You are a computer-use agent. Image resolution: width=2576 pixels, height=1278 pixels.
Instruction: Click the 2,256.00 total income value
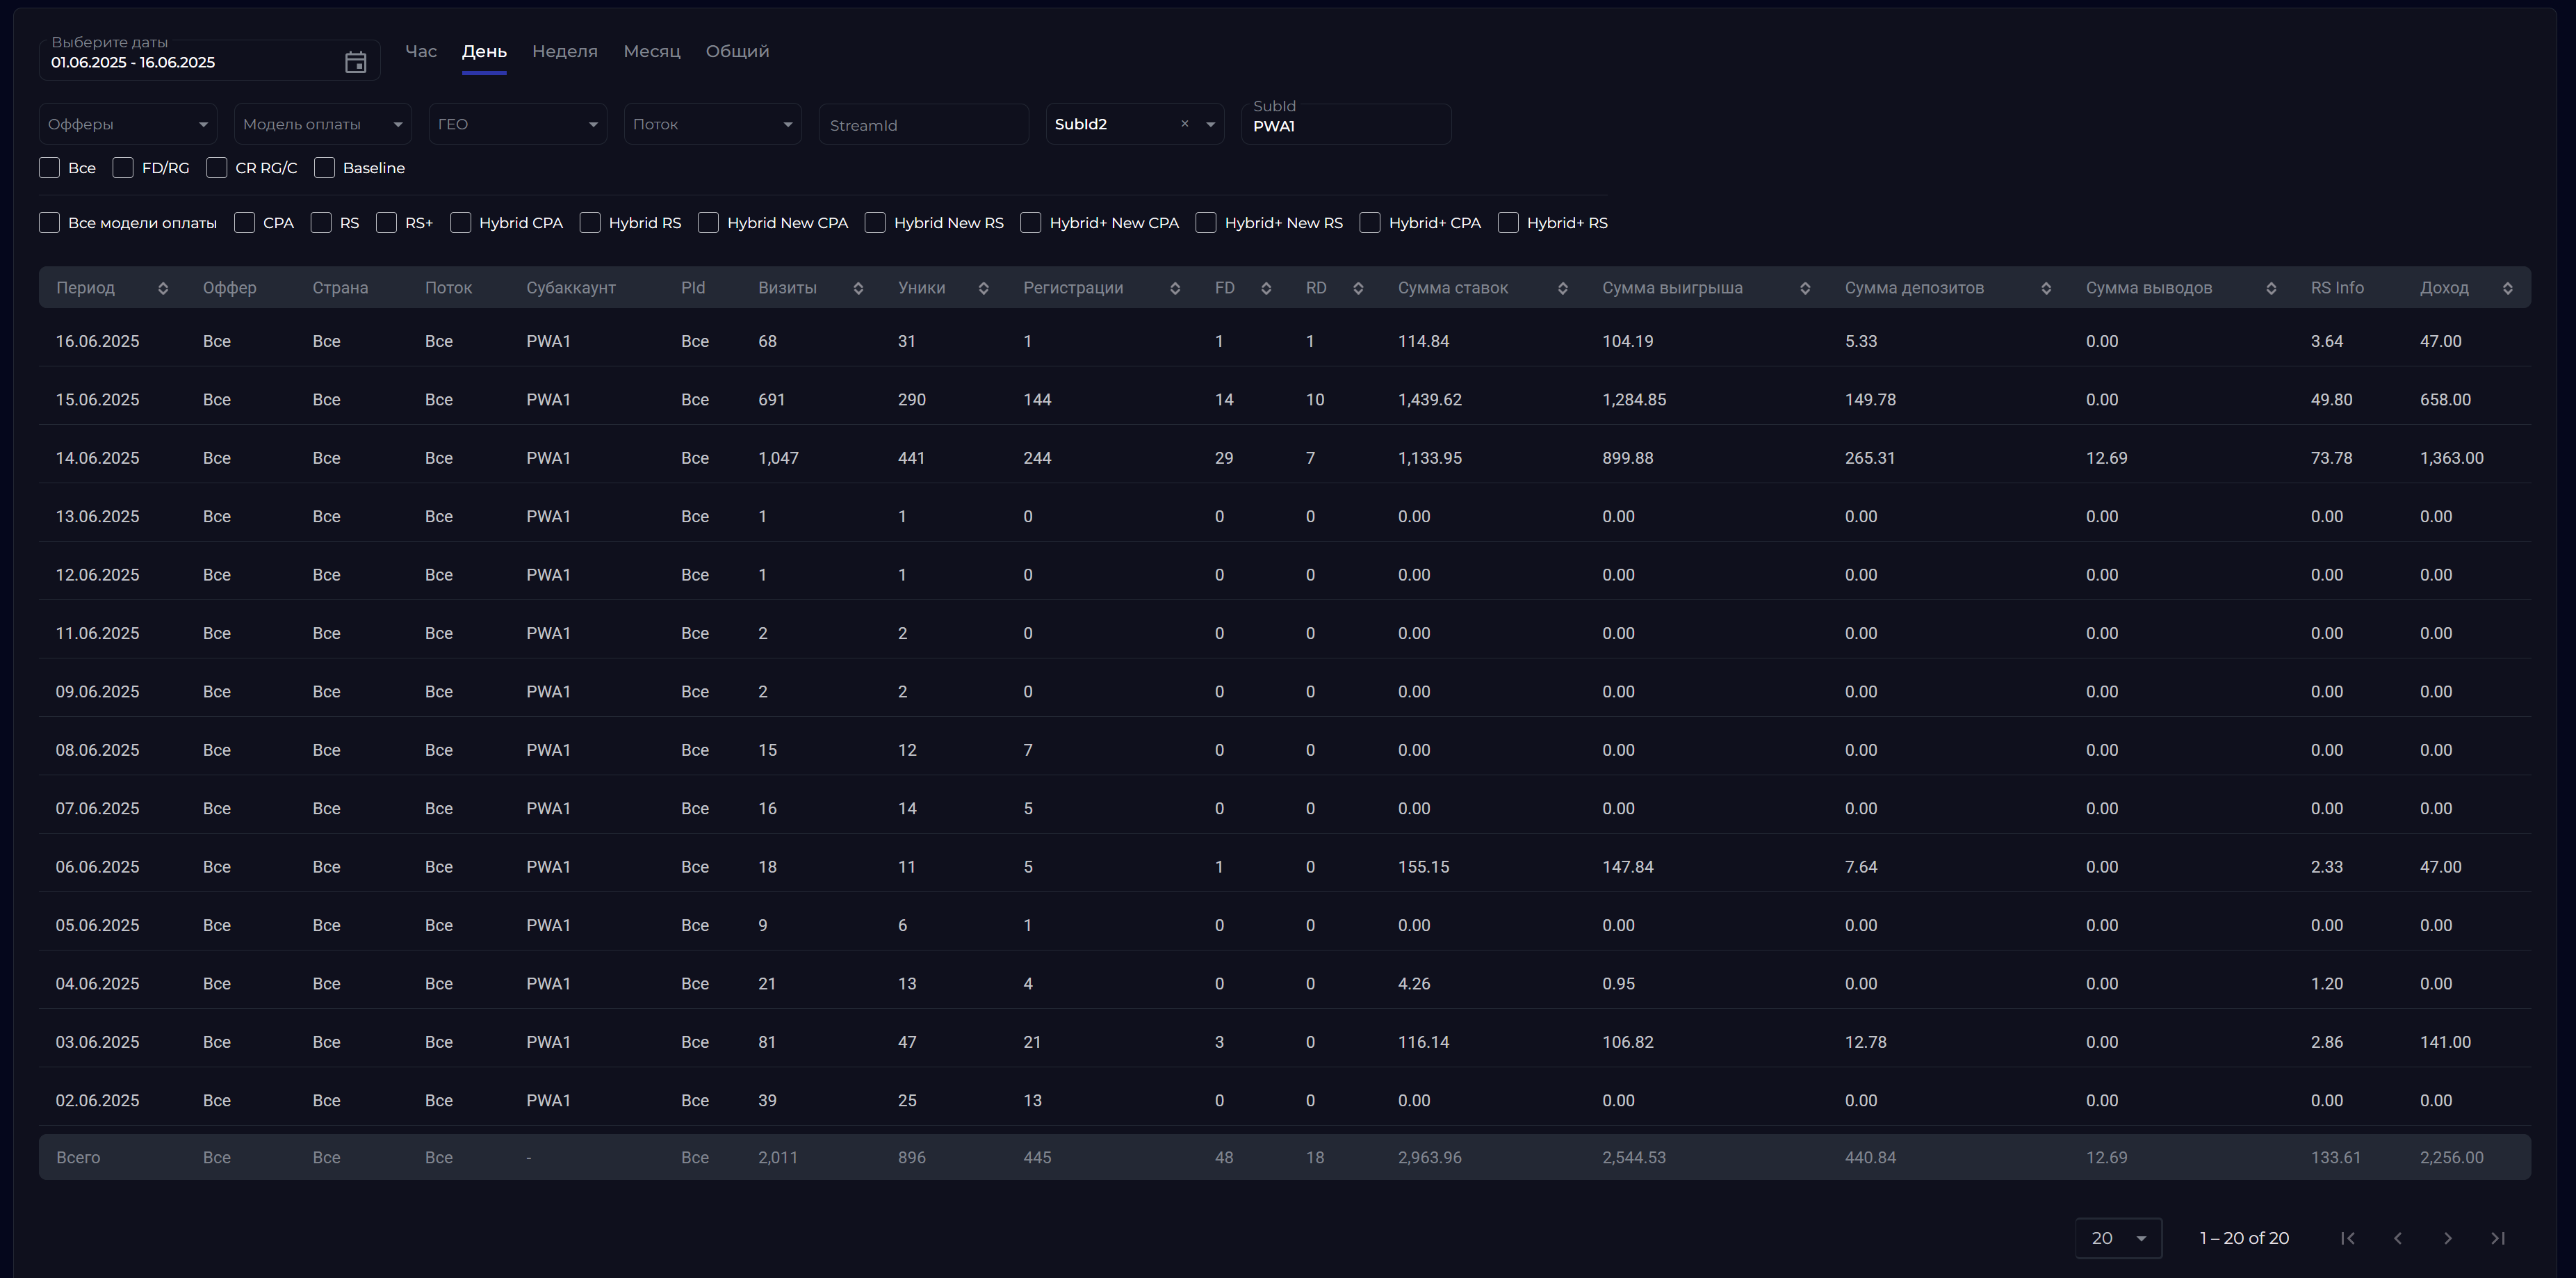[x=2452, y=1158]
